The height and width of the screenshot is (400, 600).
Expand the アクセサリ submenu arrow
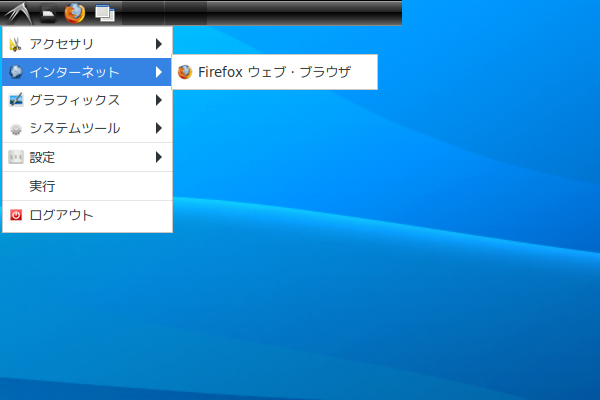159,44
